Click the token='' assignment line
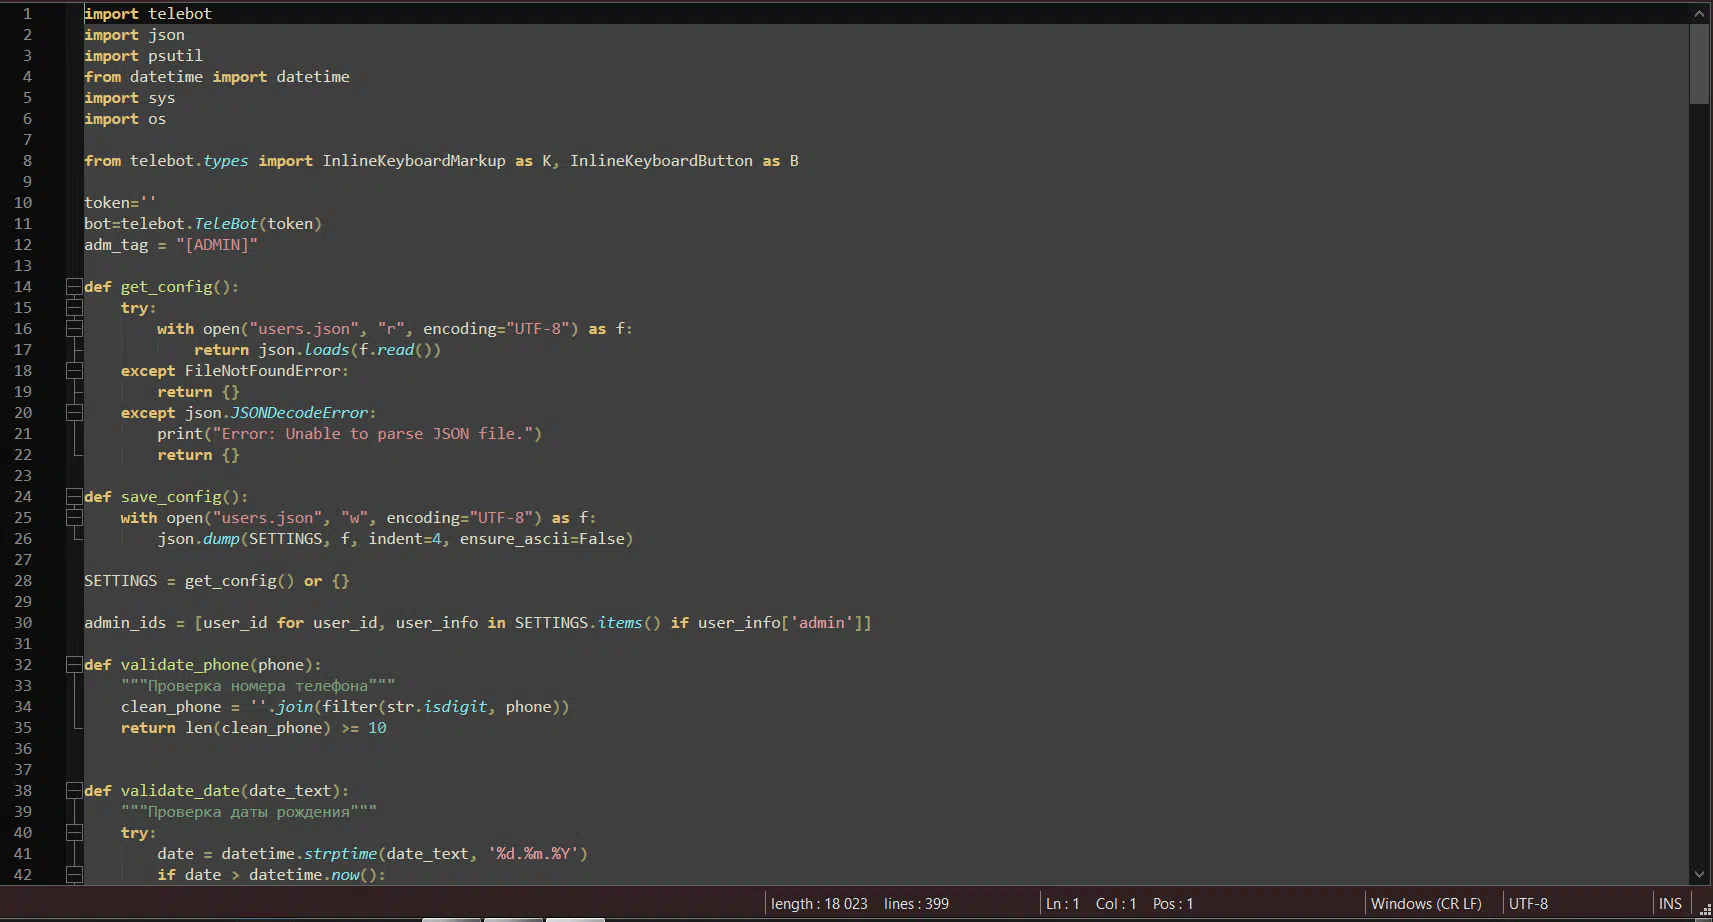Viewport: 1713px width, 922px height. (x=120, y=203)
